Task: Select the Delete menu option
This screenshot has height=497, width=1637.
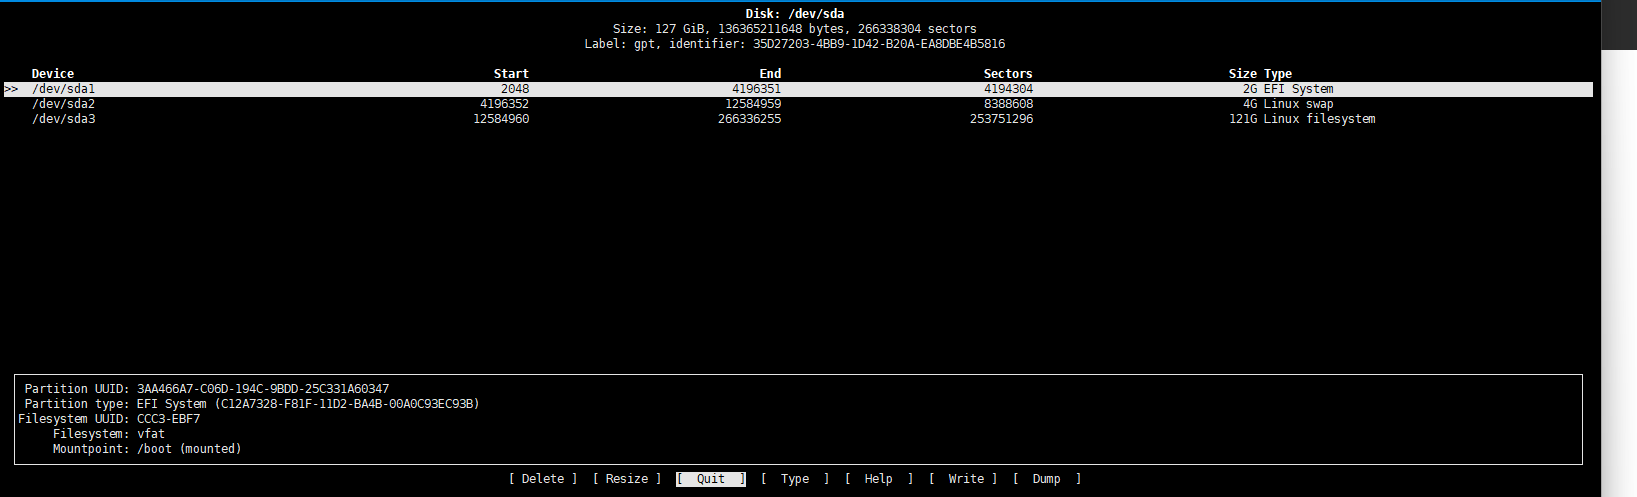Action: [x=543, y=479]
